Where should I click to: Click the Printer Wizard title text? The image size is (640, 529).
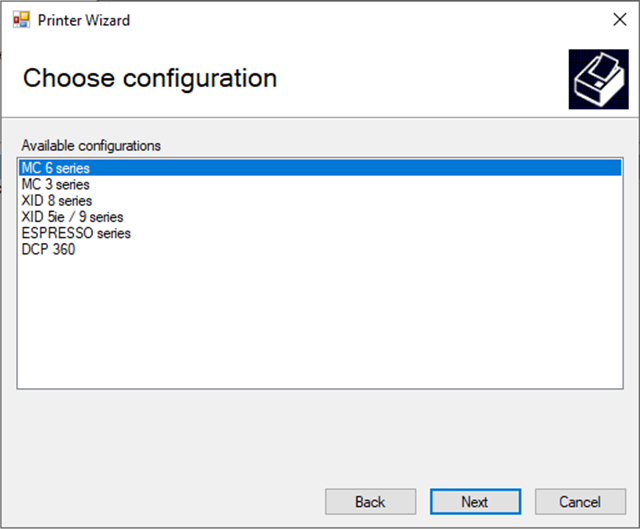coord(84,20)
